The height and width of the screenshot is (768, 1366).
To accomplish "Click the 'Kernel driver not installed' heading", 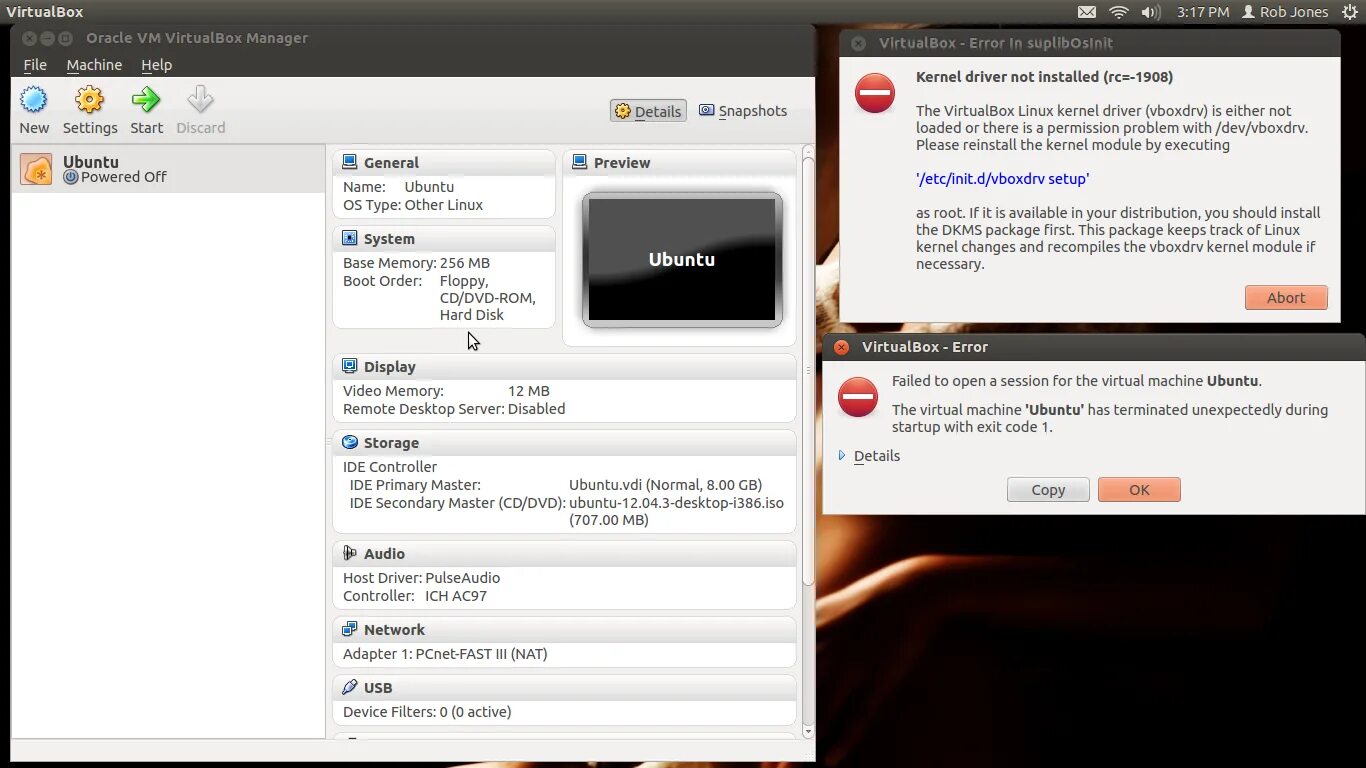I will coord(1044,77).
